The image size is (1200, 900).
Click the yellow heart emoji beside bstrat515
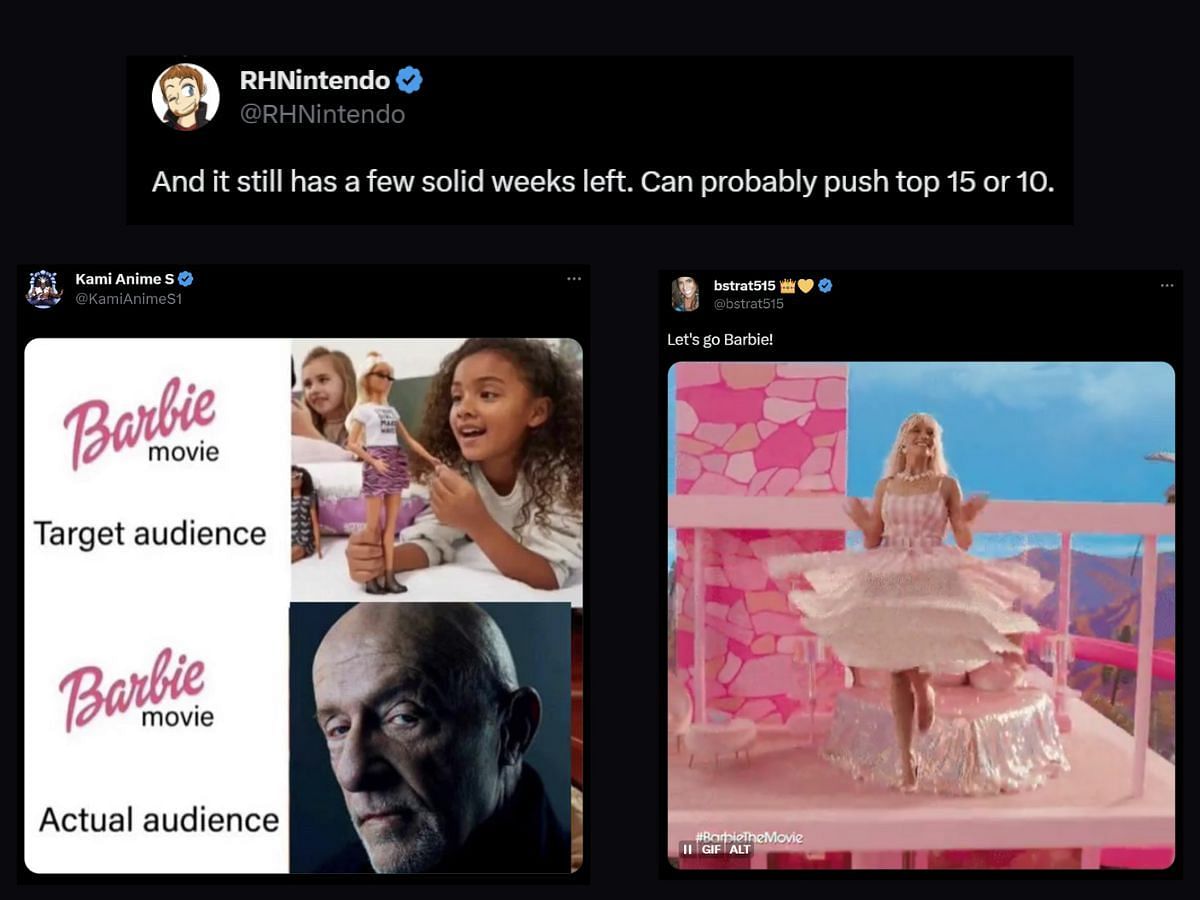point(805,286)
